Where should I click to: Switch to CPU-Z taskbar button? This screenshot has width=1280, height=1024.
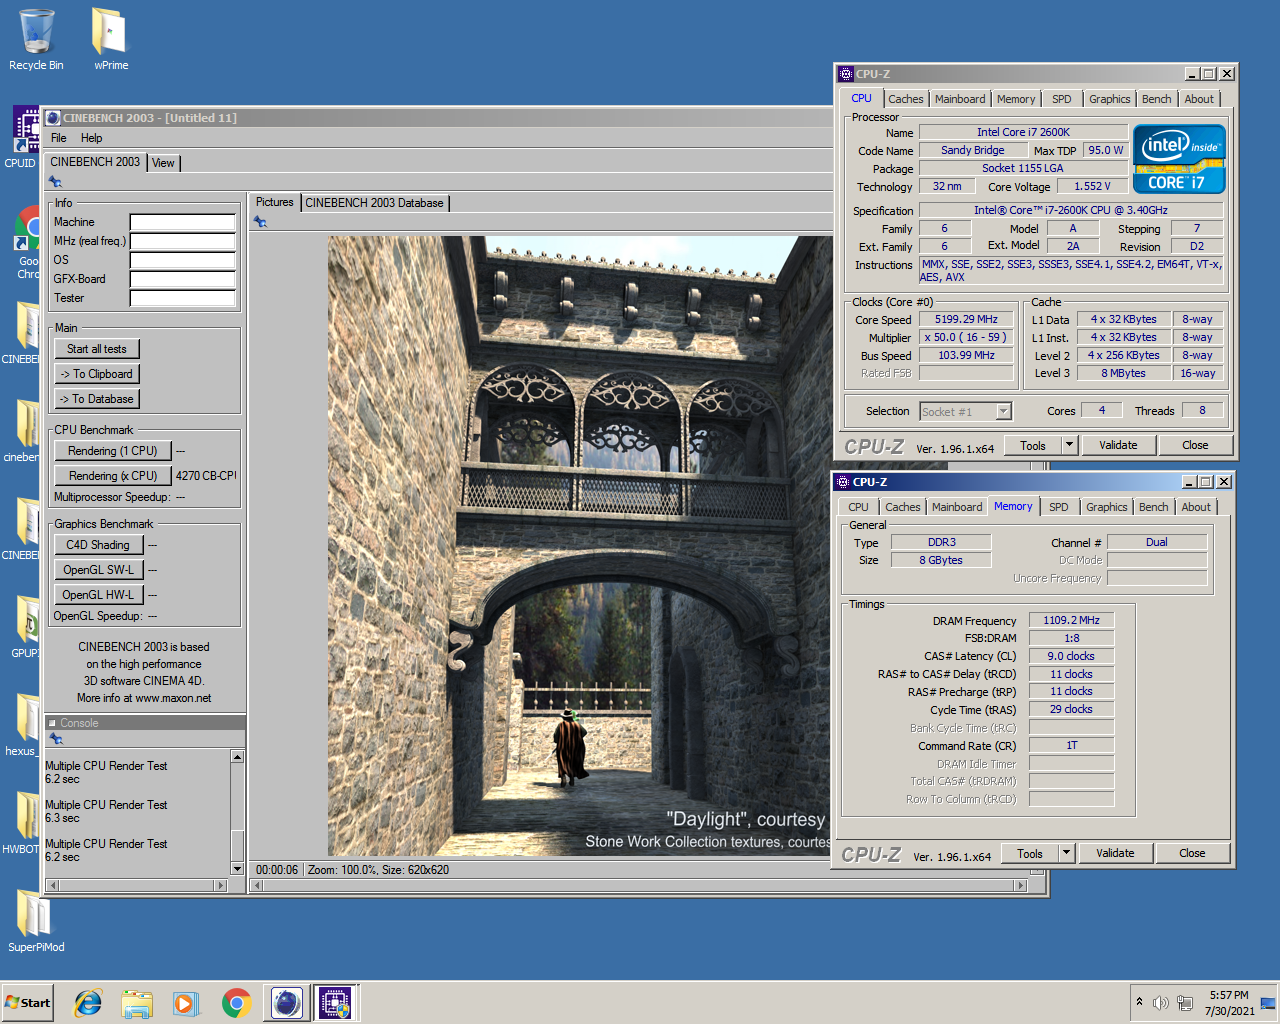click(335, 1003)
